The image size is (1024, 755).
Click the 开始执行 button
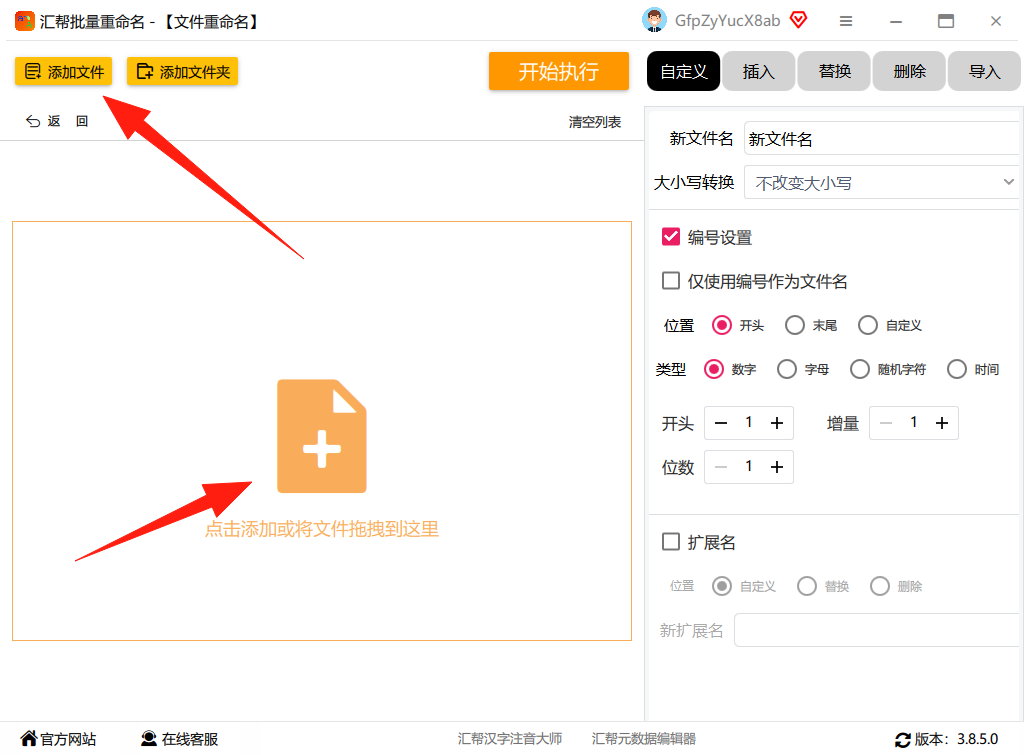558,71
